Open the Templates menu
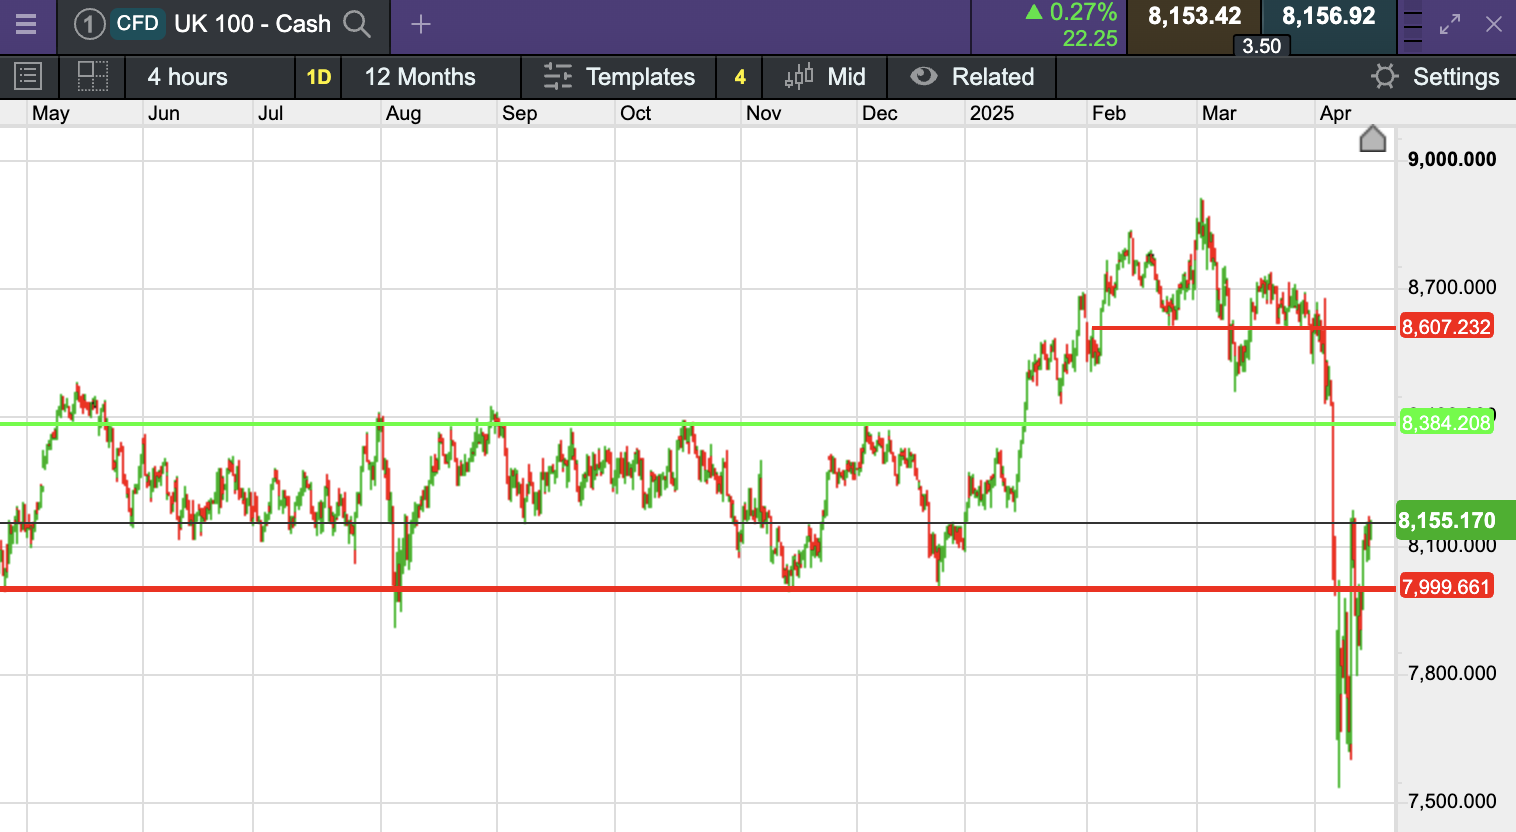1516x832 pixels. click(619, 77)
